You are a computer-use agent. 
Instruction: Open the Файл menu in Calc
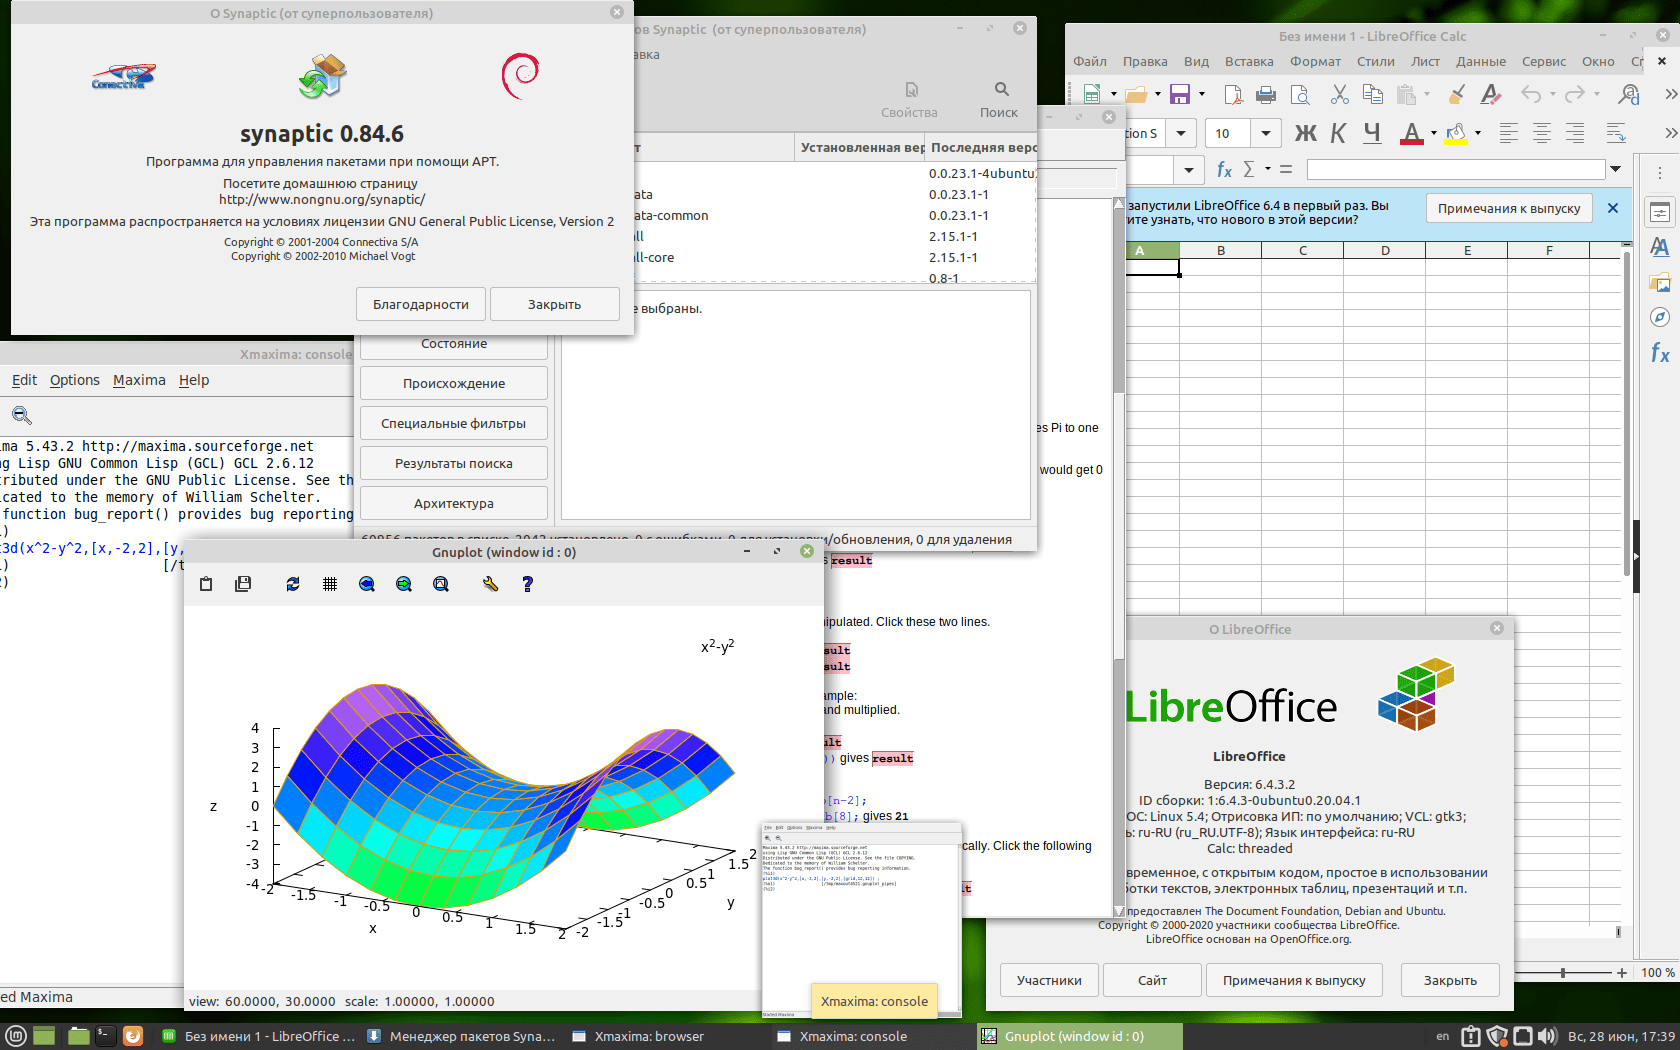click(x=1090, y=61)
